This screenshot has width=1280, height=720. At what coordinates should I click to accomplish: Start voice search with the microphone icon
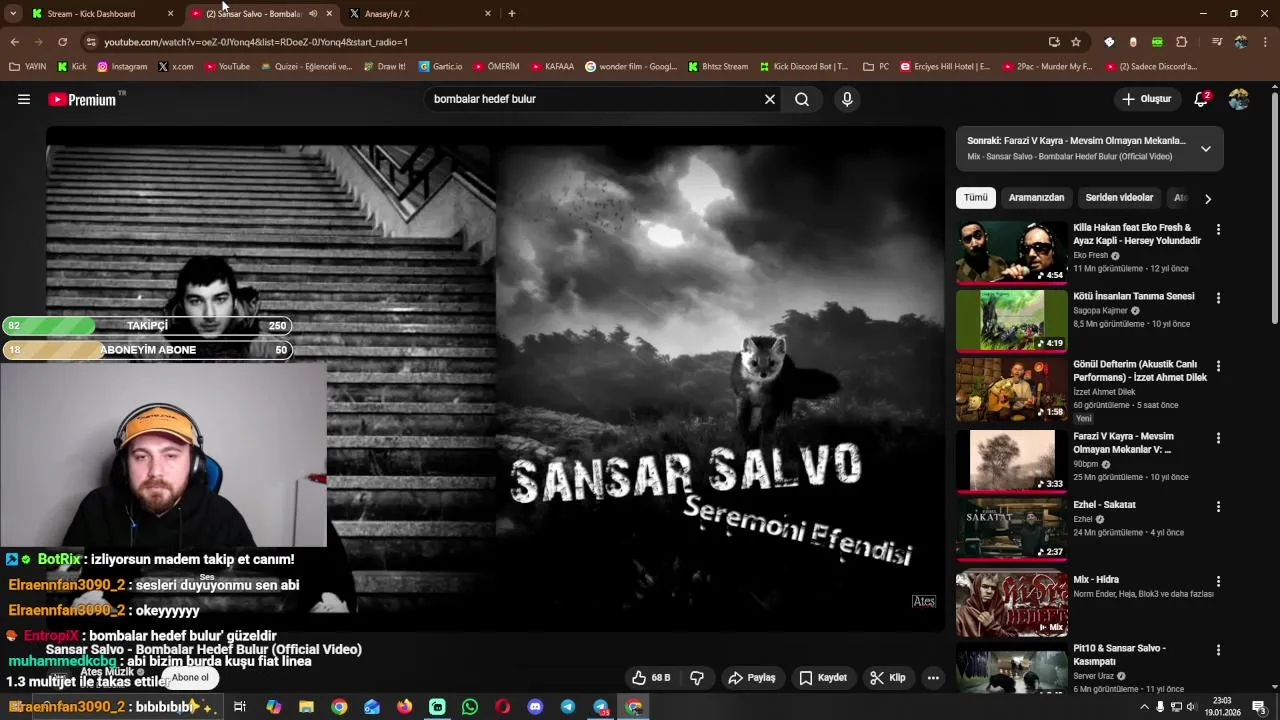click(847, 99)
